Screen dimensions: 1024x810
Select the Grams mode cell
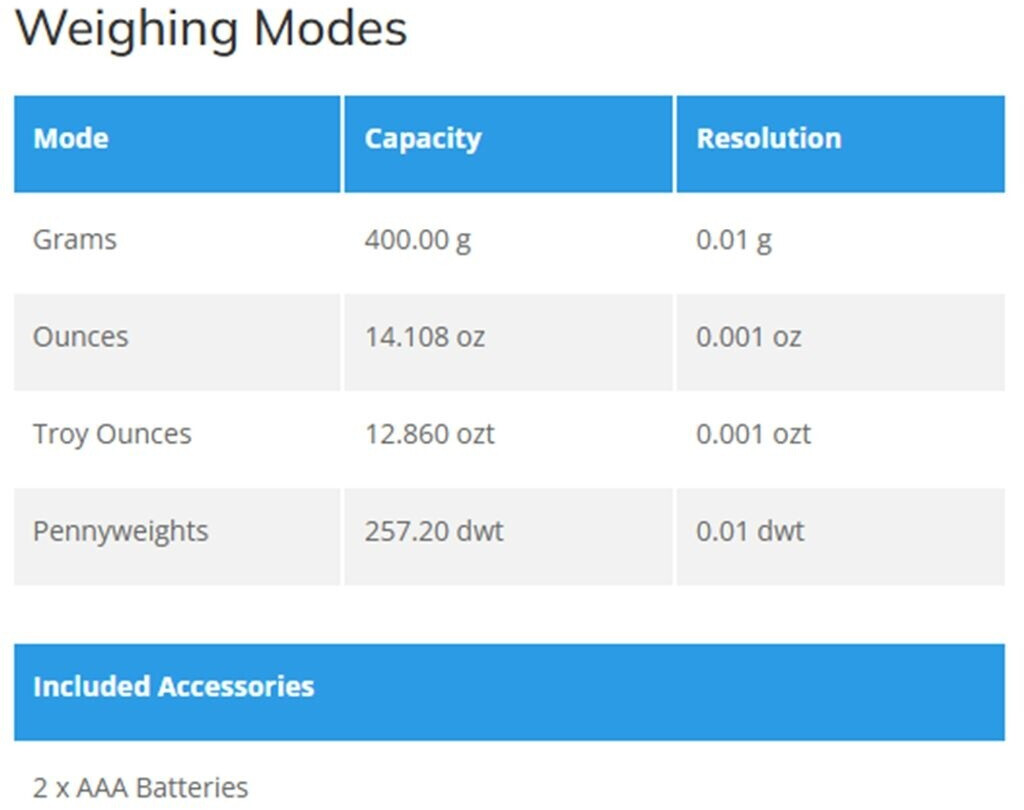coord(75,240)
